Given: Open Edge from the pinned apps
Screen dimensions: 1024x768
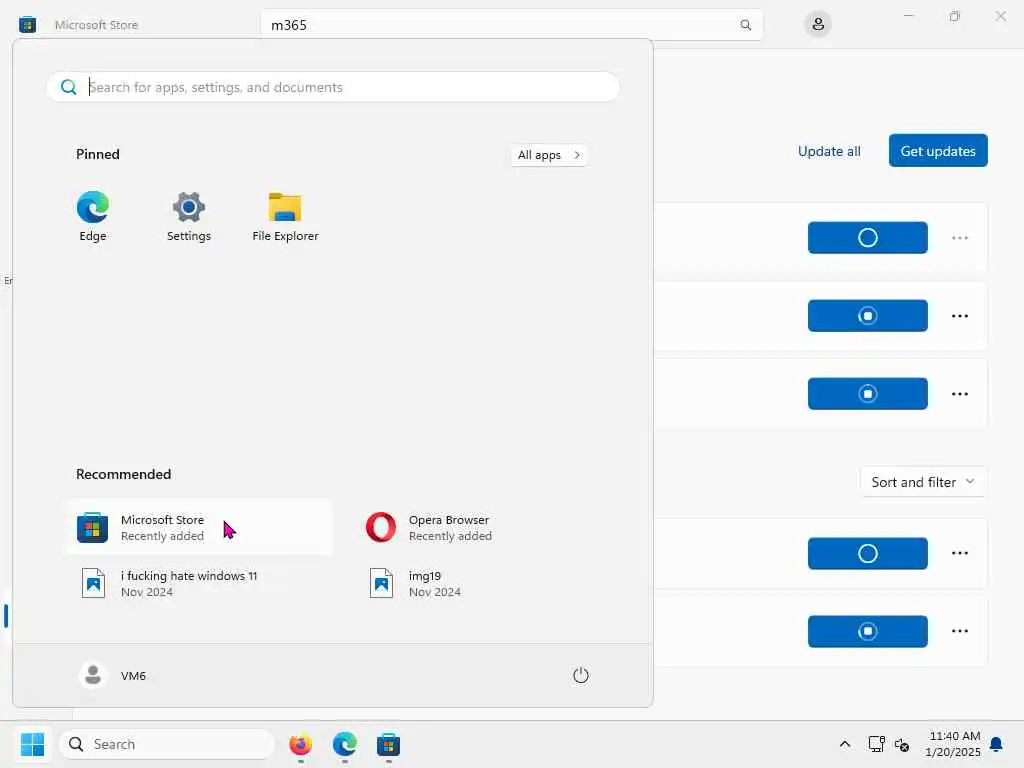Looking at the screenshot, I should click(x=93, y=216).
